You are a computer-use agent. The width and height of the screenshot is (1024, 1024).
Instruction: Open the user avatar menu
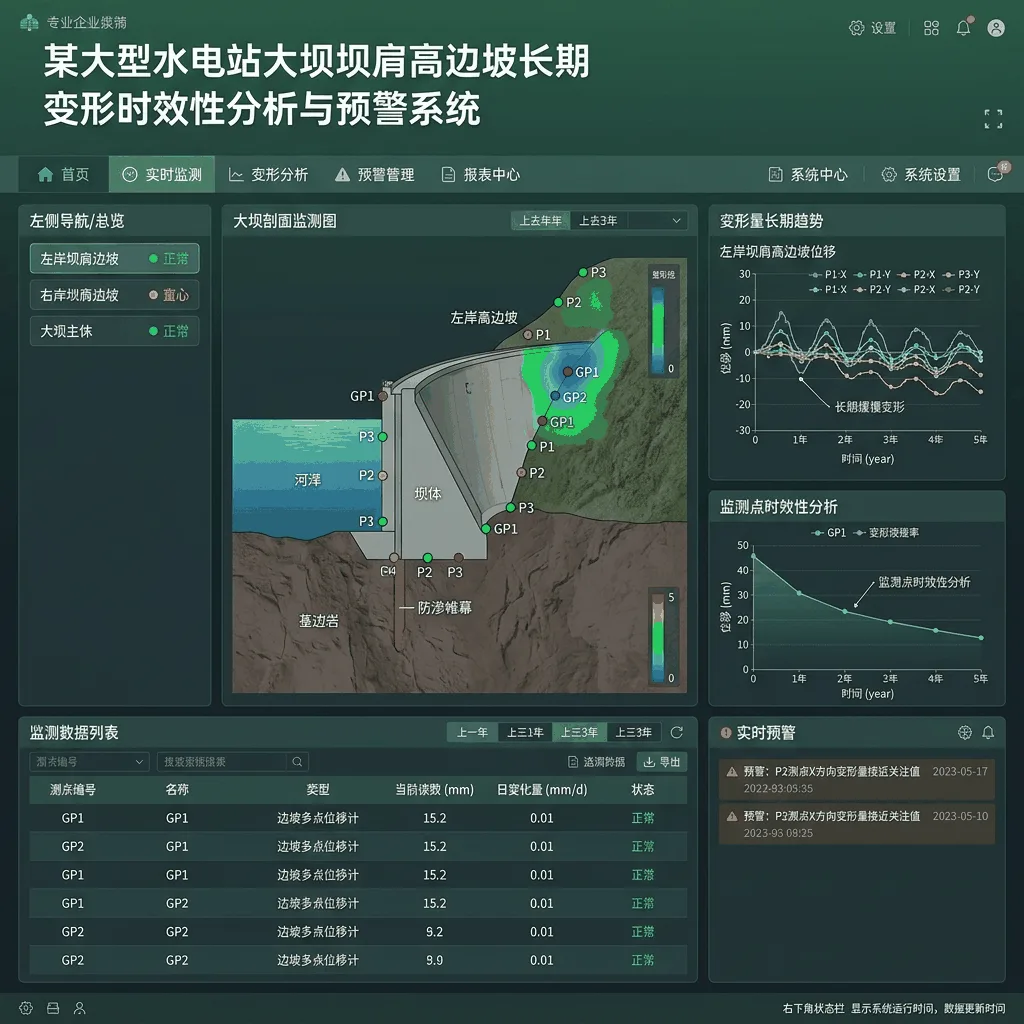996,28
